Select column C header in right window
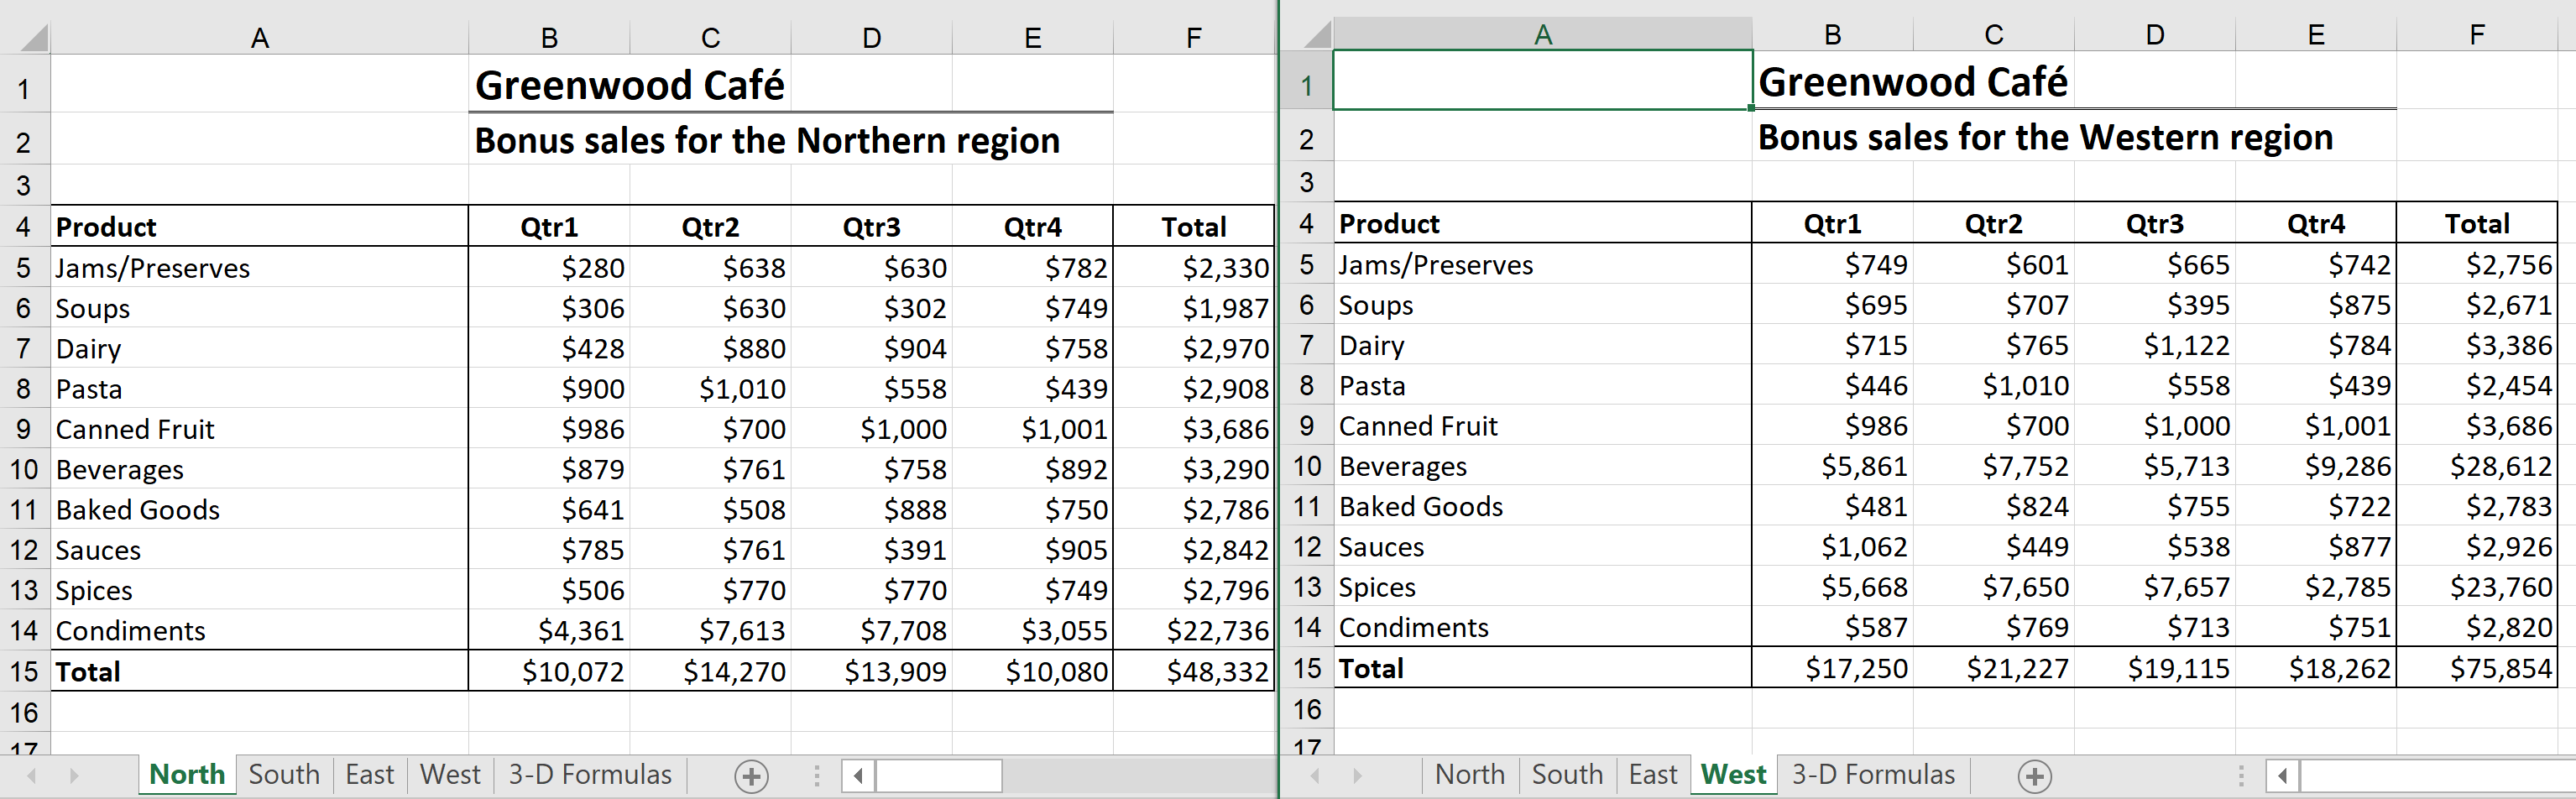Viewport: 2576px width, 799px height. (1993, 35)
